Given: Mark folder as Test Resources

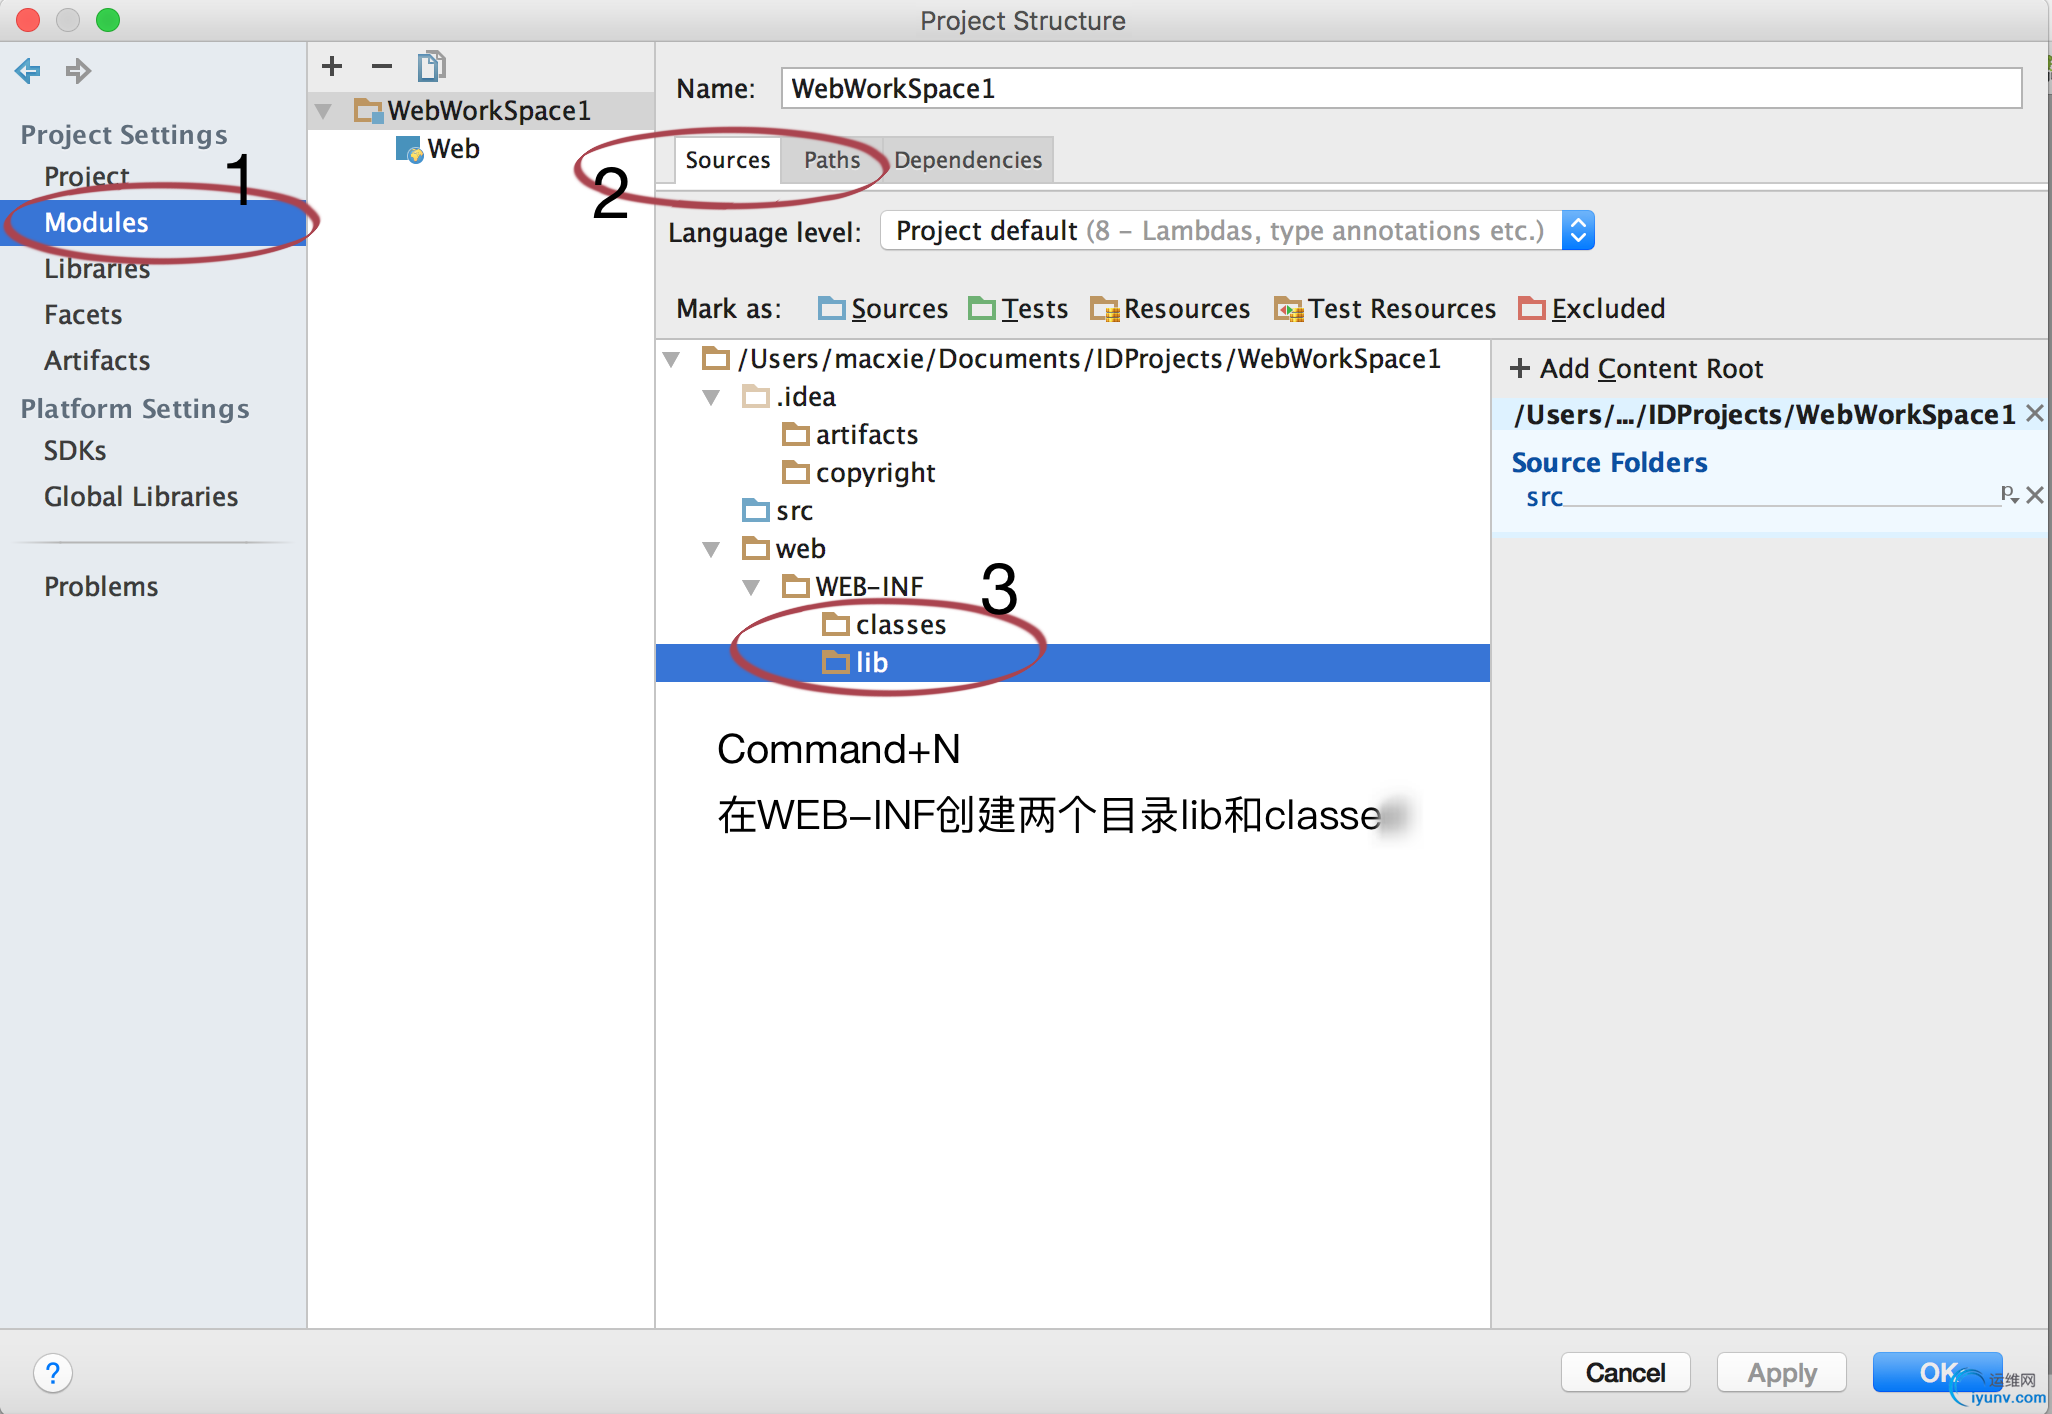Looking at the screenshot, I should pyautogui.click(x=1385, y=309).
